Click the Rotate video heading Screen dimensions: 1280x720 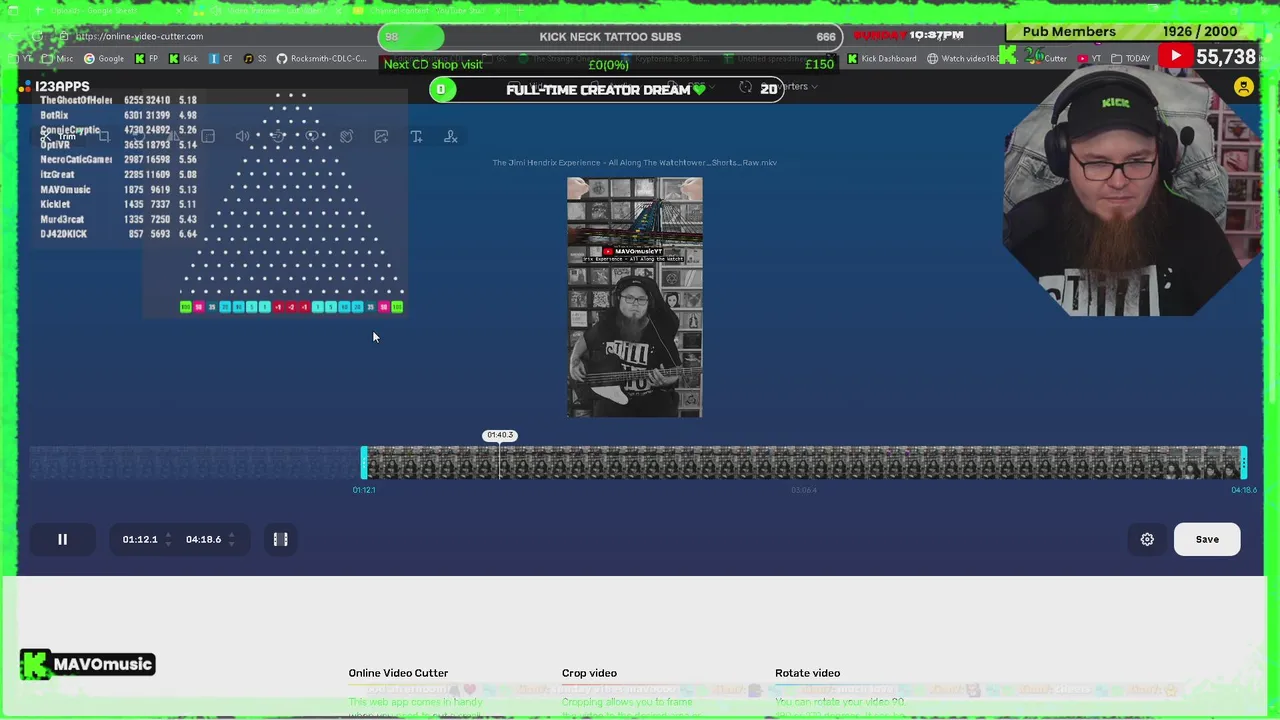[807, 673]
